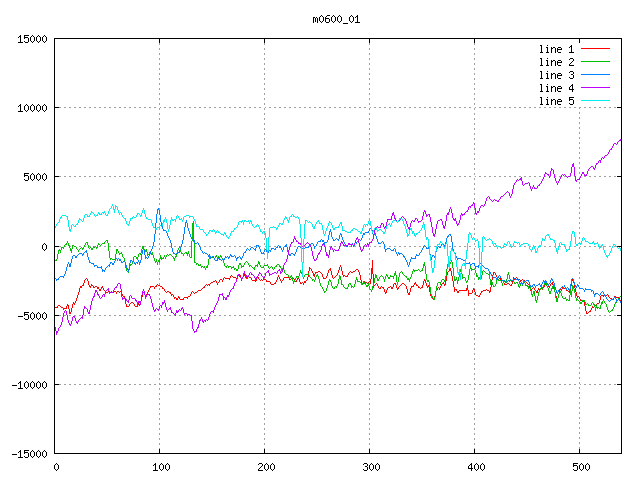Click the cyan line 5 legend sample
640x480 pixels.
[x=595, y=101]
